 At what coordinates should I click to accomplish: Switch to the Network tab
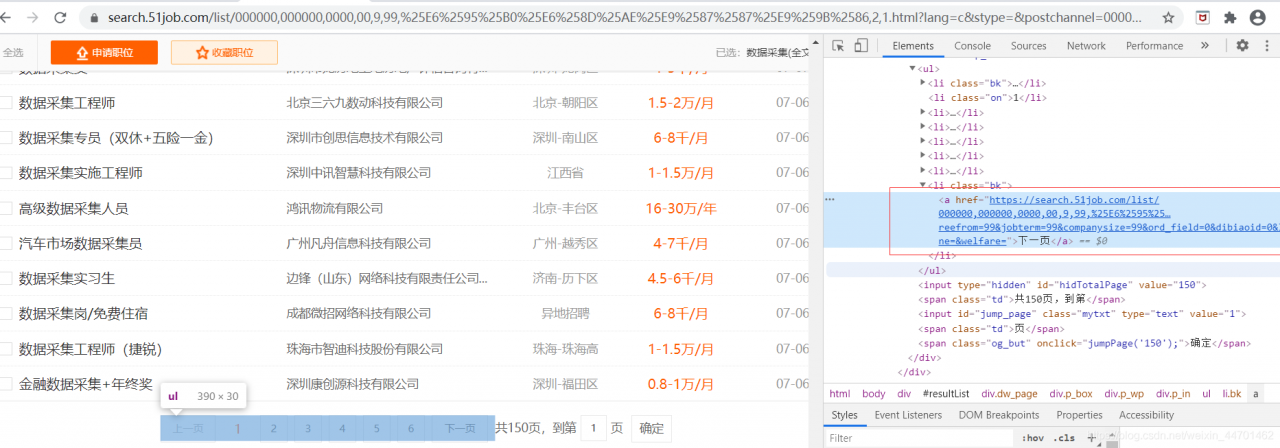(x=1086, y=46)
